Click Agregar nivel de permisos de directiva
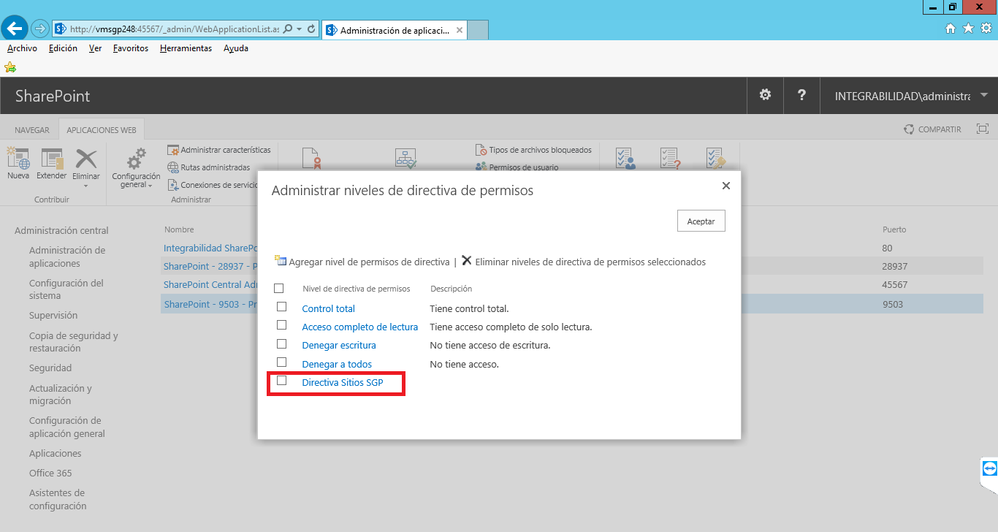 click(362, 262)
